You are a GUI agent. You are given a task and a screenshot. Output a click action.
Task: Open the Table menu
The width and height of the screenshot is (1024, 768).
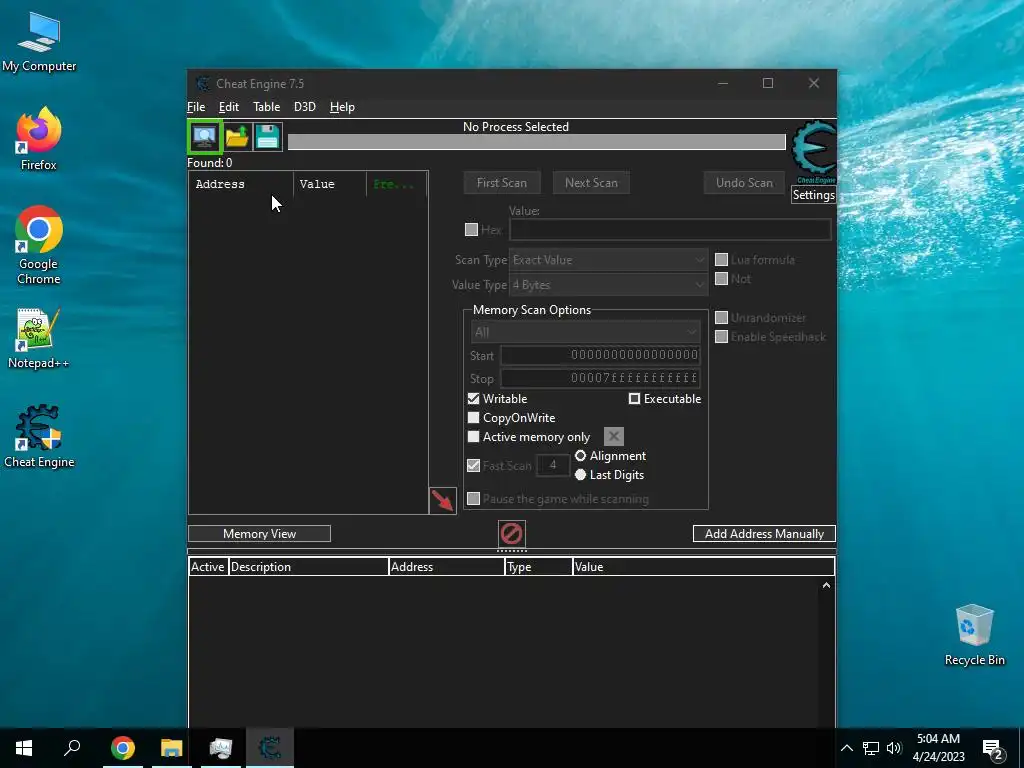(x=266, y=107)
